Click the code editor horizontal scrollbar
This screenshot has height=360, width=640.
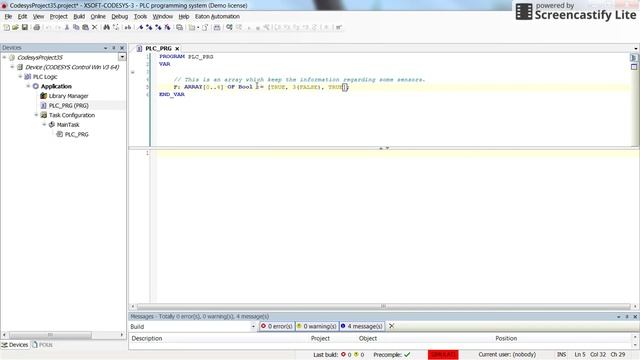(x=383, y=306)
